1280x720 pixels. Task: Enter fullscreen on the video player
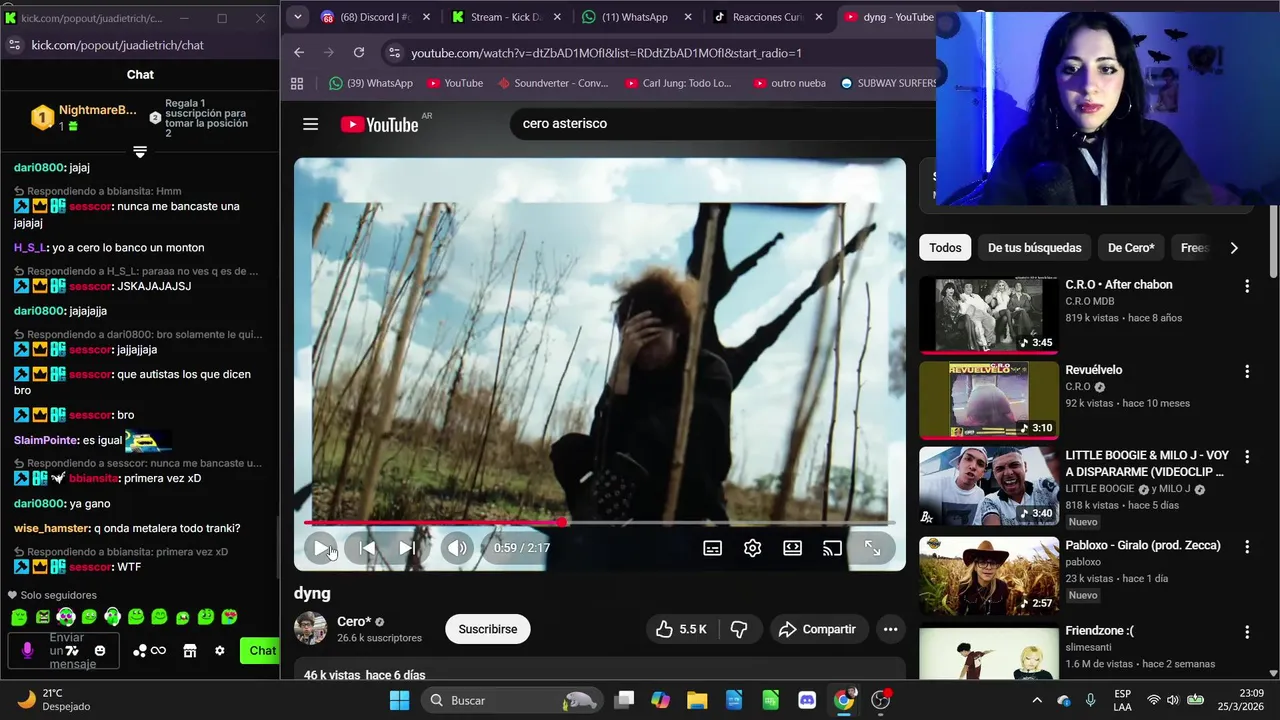point(873,548)
